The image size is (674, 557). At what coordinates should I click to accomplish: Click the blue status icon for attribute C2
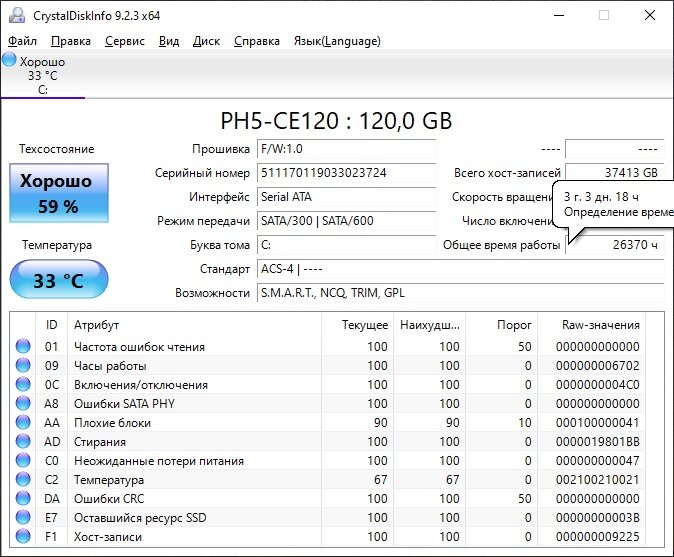(x=23, y=479)
